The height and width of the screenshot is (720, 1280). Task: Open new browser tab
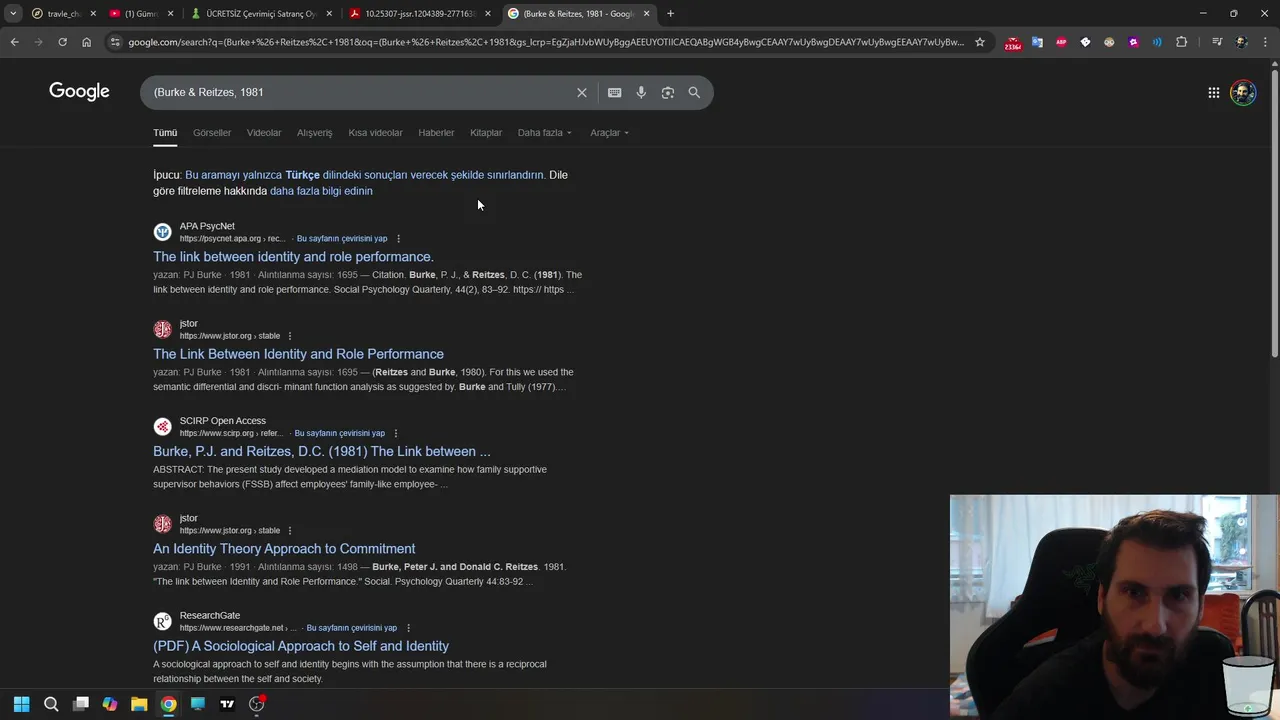[670, 13]
